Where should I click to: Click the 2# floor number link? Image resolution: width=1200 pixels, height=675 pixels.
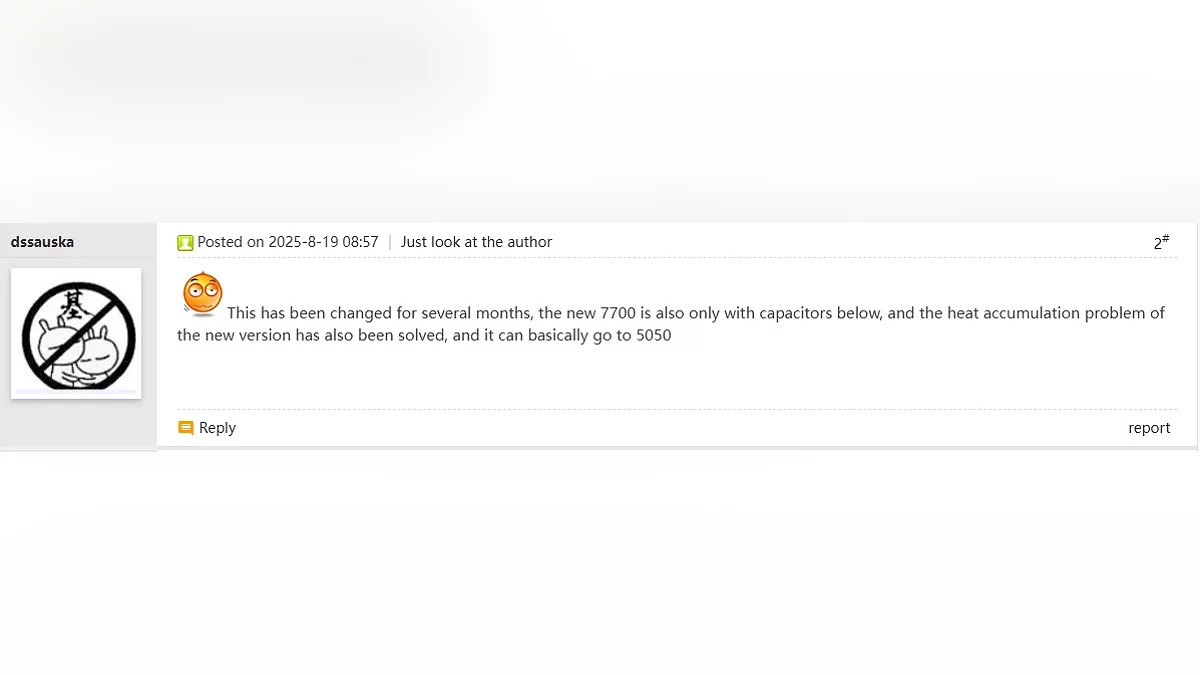(1161, 242)
